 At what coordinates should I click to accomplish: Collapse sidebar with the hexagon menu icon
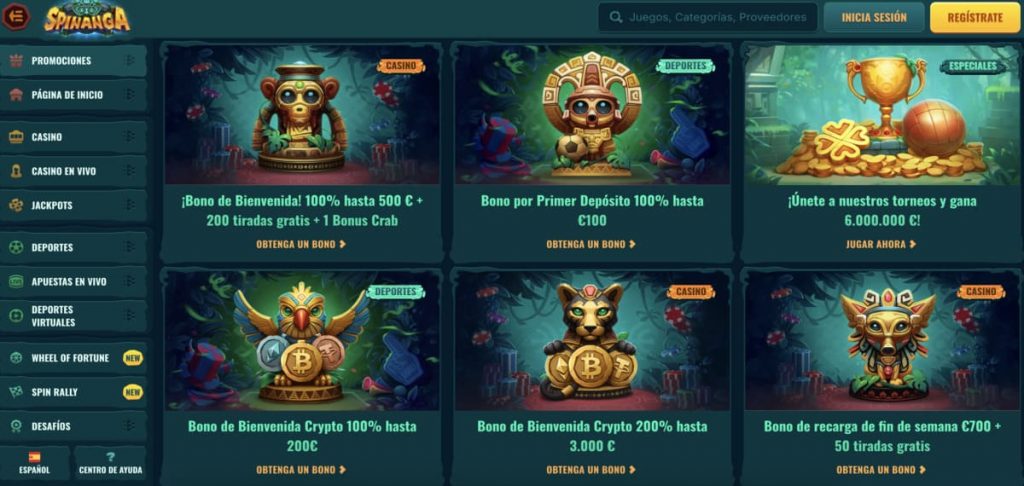(16, 17)
